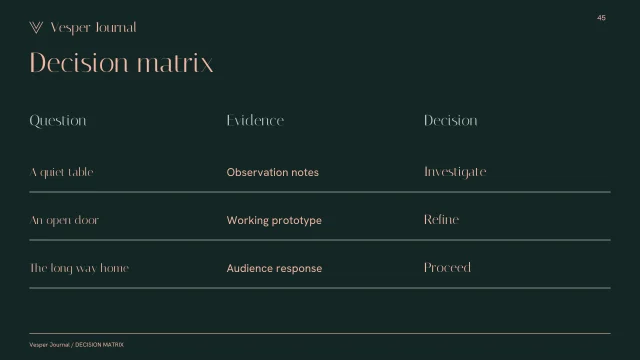Click the footer separator line above caption
The image size is (640, 360).
pos(320,333)
